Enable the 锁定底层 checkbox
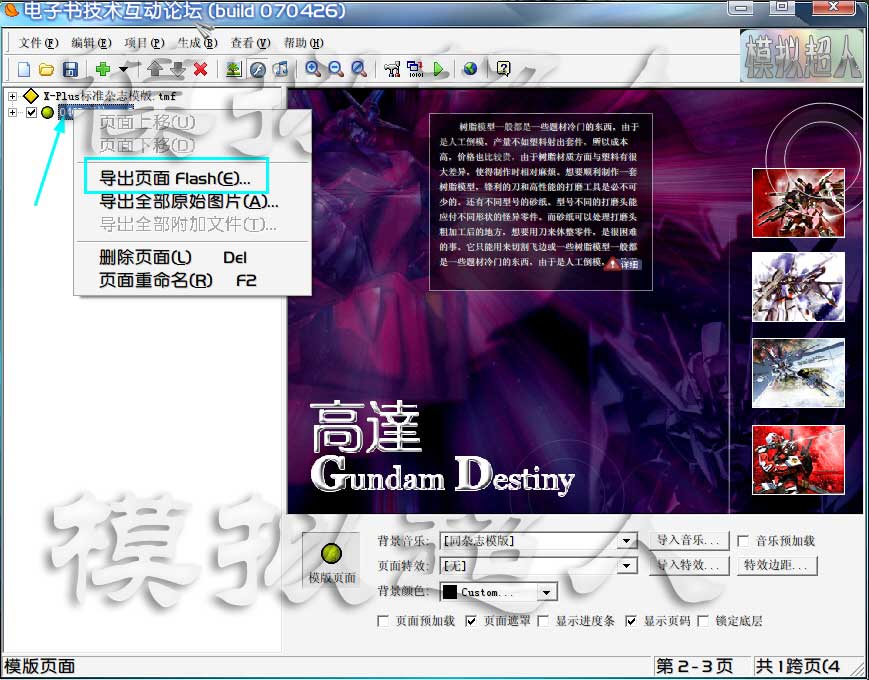Viewport: 869px width, 680px height. click(x=703, y=621)
